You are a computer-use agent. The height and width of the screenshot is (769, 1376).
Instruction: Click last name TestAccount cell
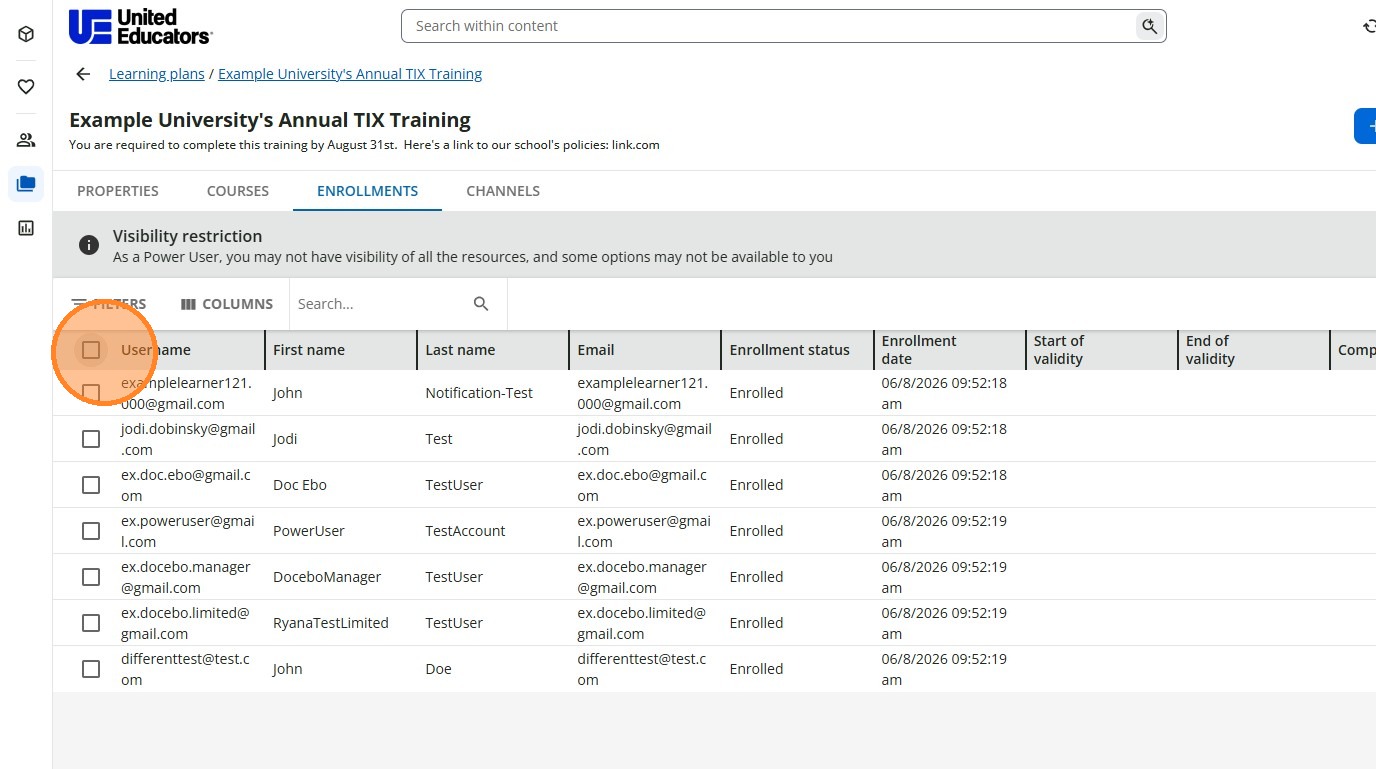465,531
